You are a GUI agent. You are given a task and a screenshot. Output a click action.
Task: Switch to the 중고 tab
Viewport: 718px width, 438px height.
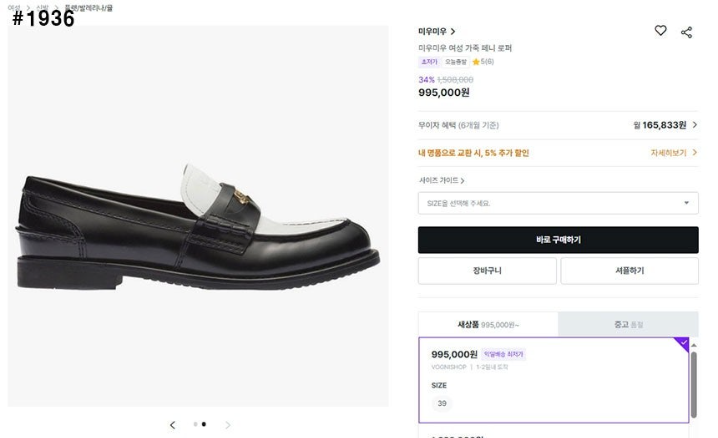pyautogui.click(x=628, y=324)
